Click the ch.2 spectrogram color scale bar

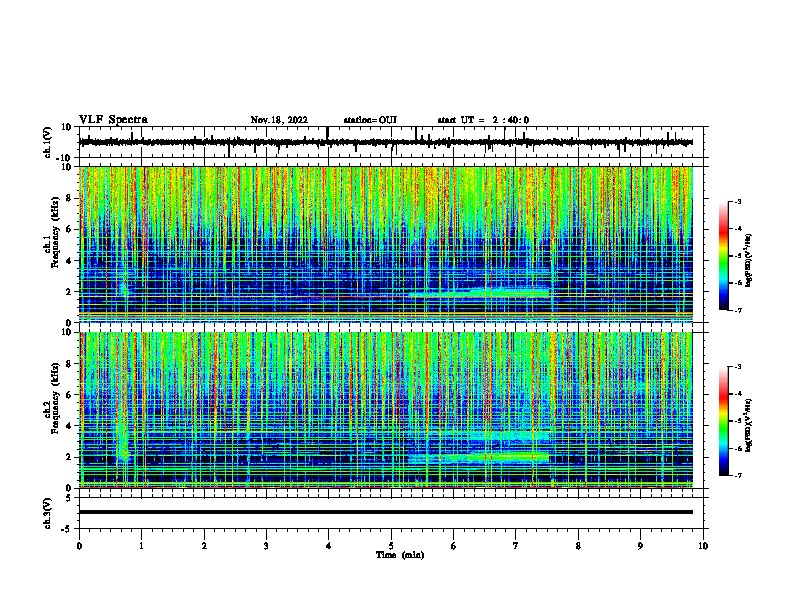pyautogui.click(x=724, y=421)
